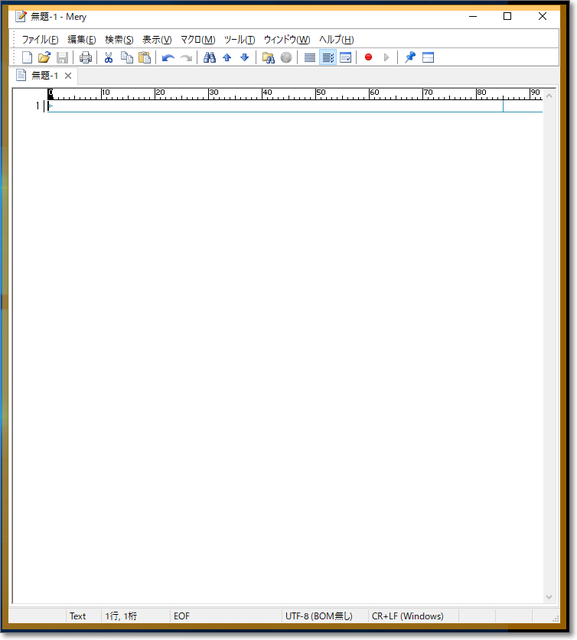Open the Text mode selector in status bar
Image resolution: width=577 pixels, height=640 pixels.
pyautogui.click(x=78, y=616)
